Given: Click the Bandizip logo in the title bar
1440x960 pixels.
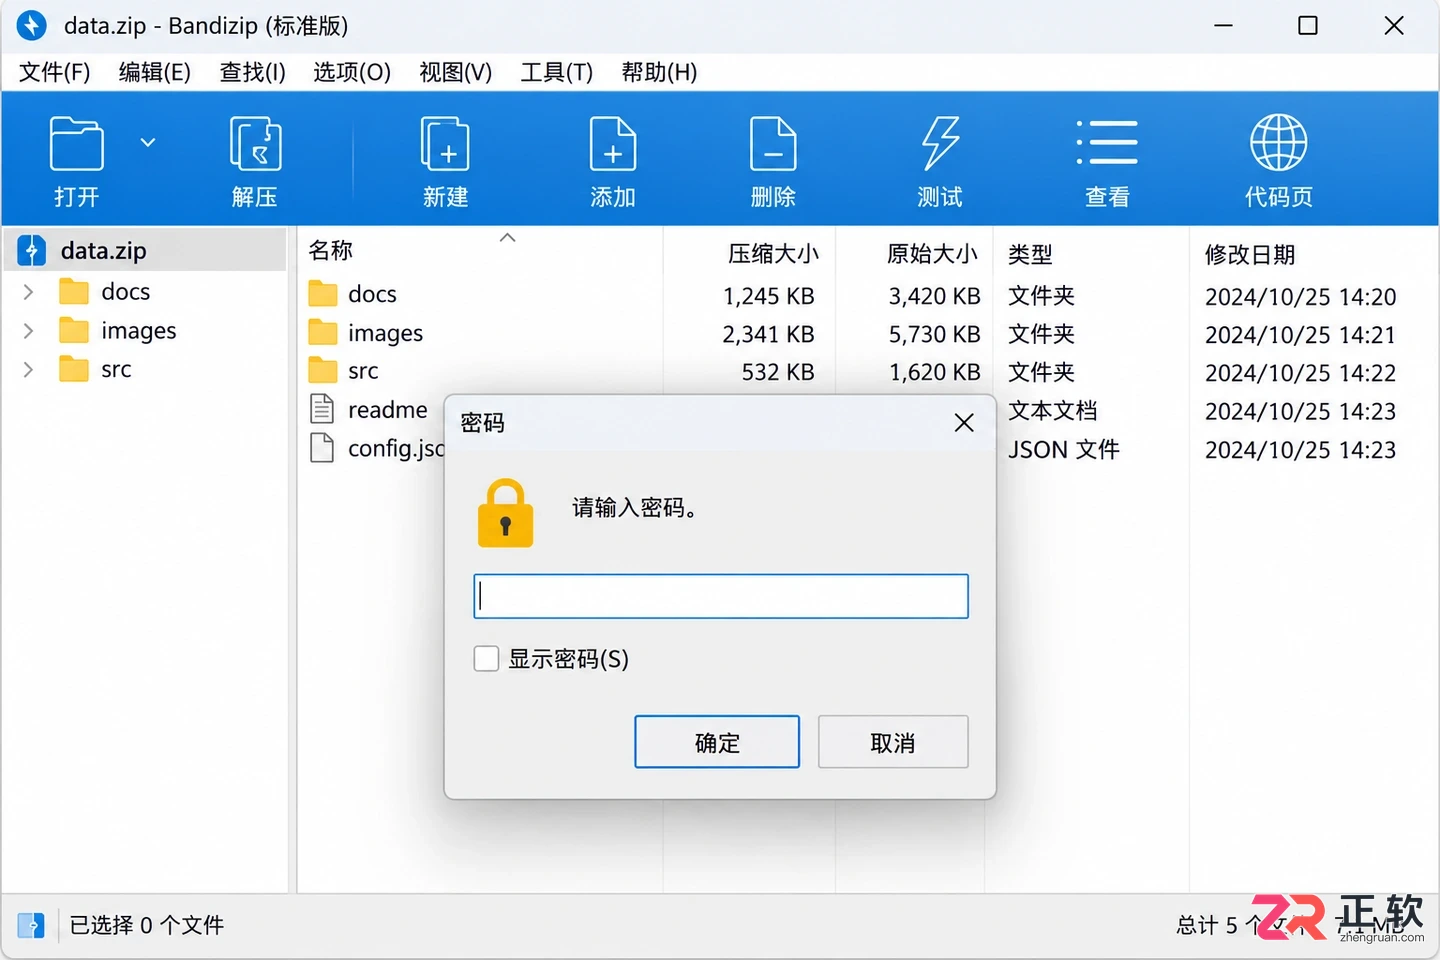Looking at the screenshot, I should (32, 25).
